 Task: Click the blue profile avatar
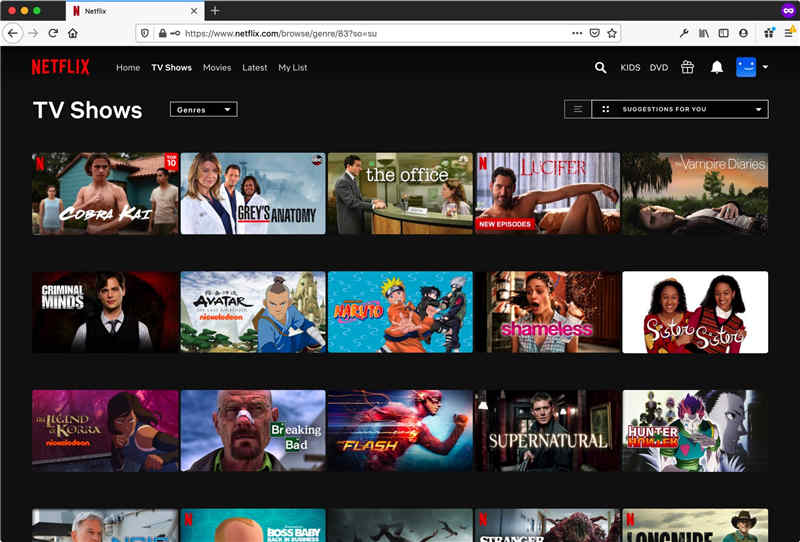click(x=746, y=67)
